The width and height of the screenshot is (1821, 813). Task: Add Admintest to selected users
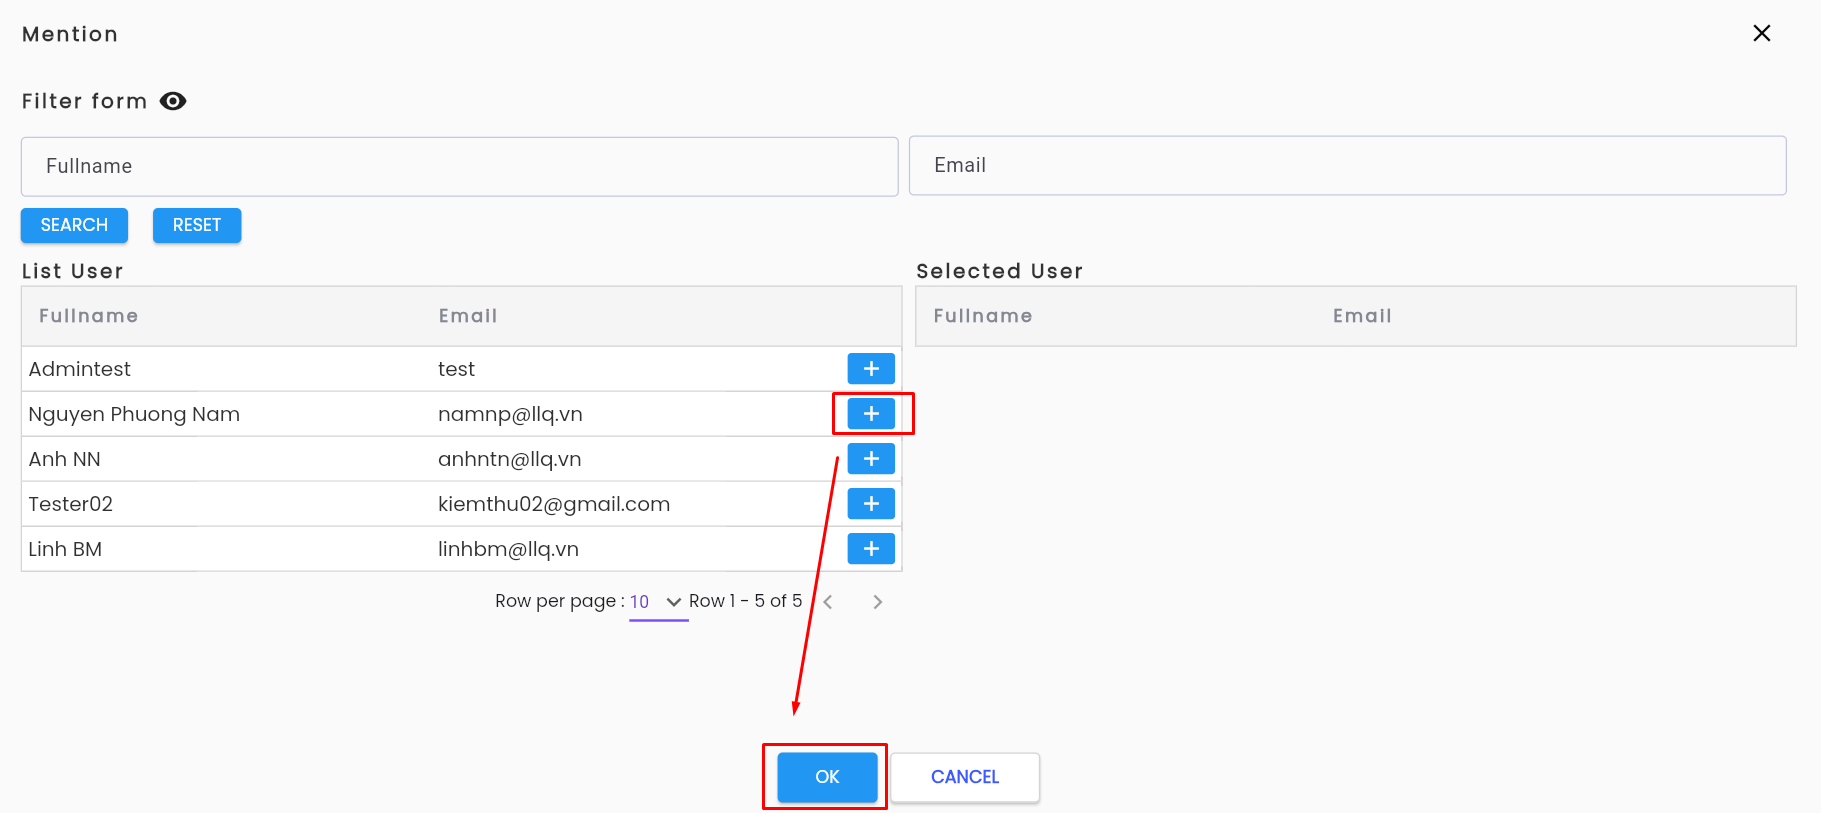(871, 369)
